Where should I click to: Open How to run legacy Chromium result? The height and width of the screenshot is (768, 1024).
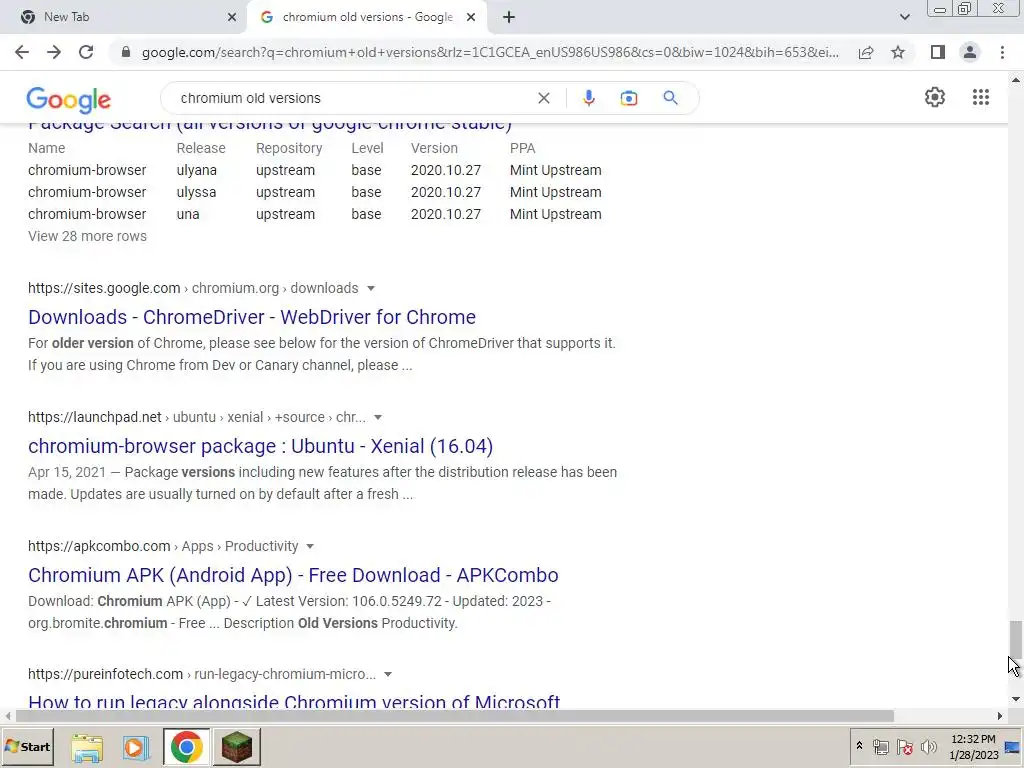pyautogui.click(x=294, y=701)
